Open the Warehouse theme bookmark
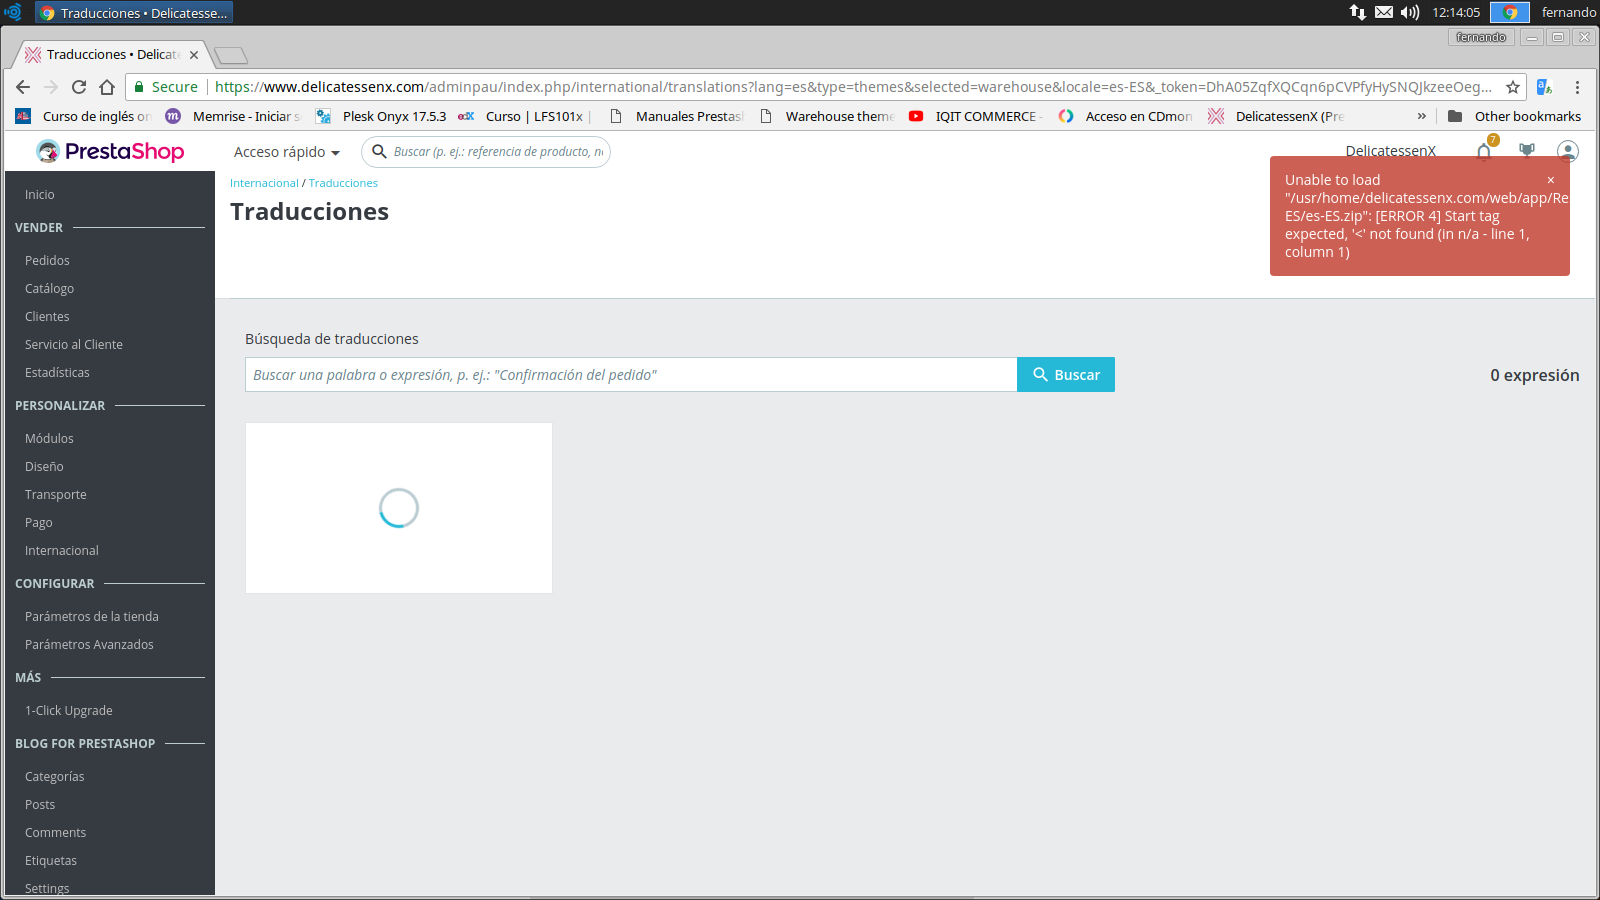Screen dimensions: 1600x900 pos(826,116)
